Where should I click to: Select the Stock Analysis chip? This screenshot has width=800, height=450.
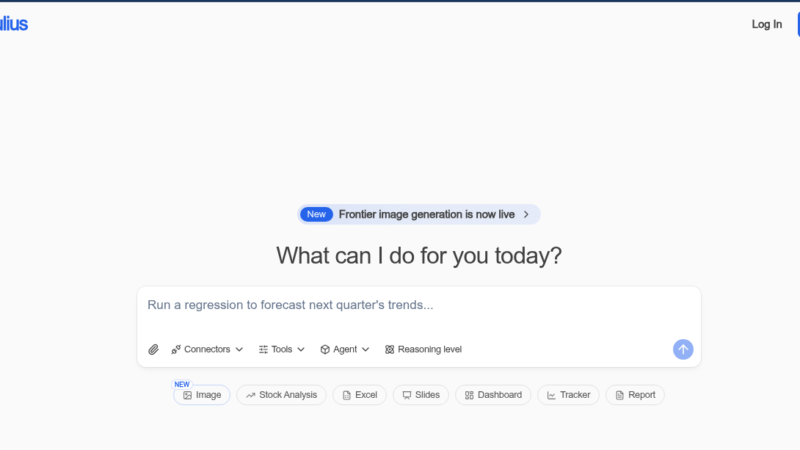(x=281, y=395)
